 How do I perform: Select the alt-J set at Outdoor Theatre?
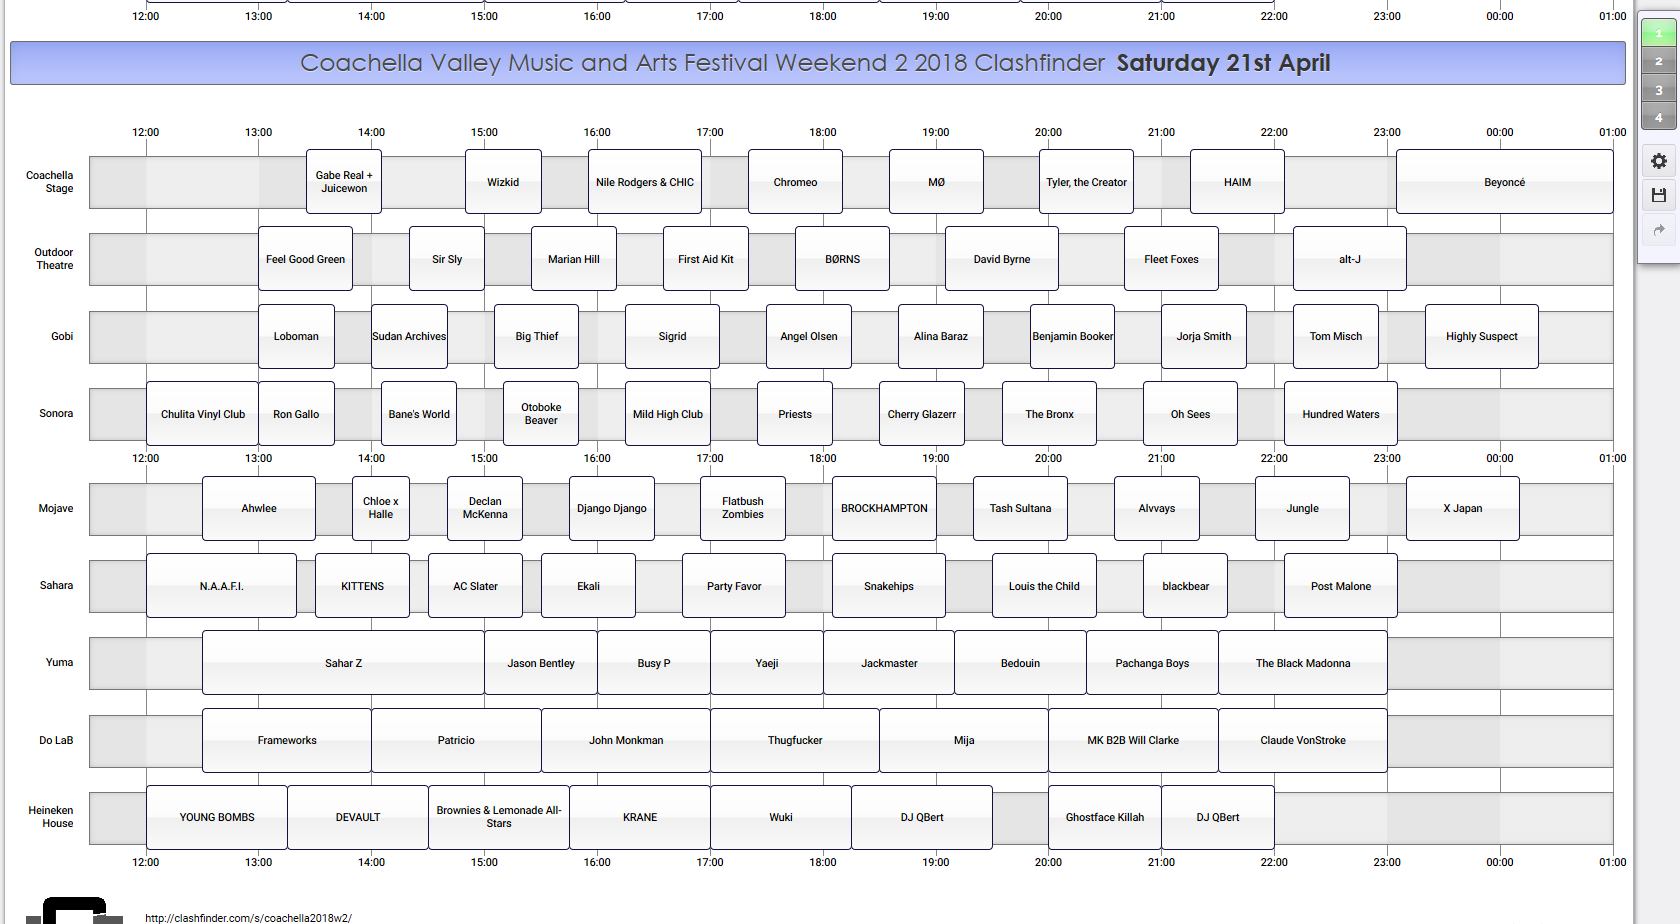click(1350, 259)
